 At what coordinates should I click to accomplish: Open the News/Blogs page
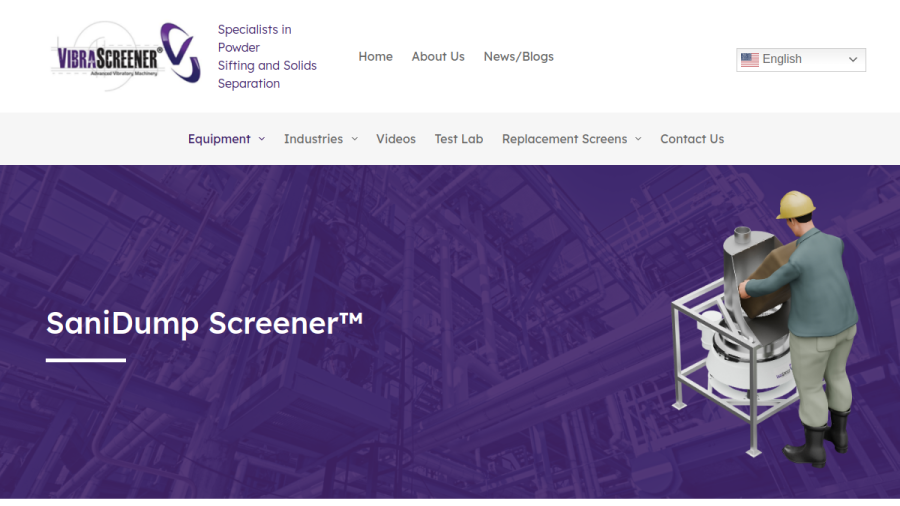pos(518,57)
